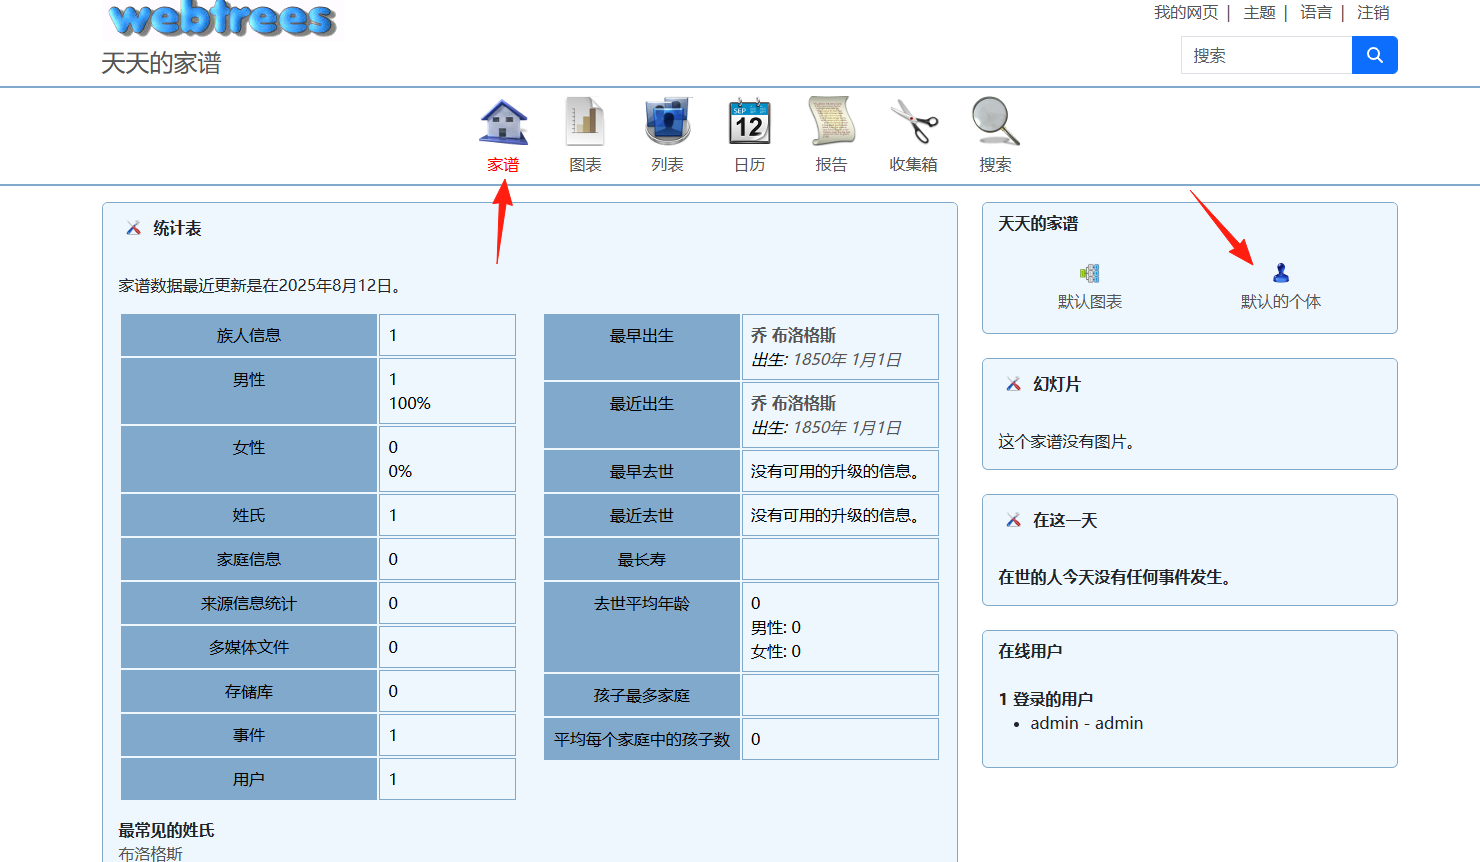Open the 列表 lists icon
Viewport: 1480px width, 862px height.
tap(668, 122)
